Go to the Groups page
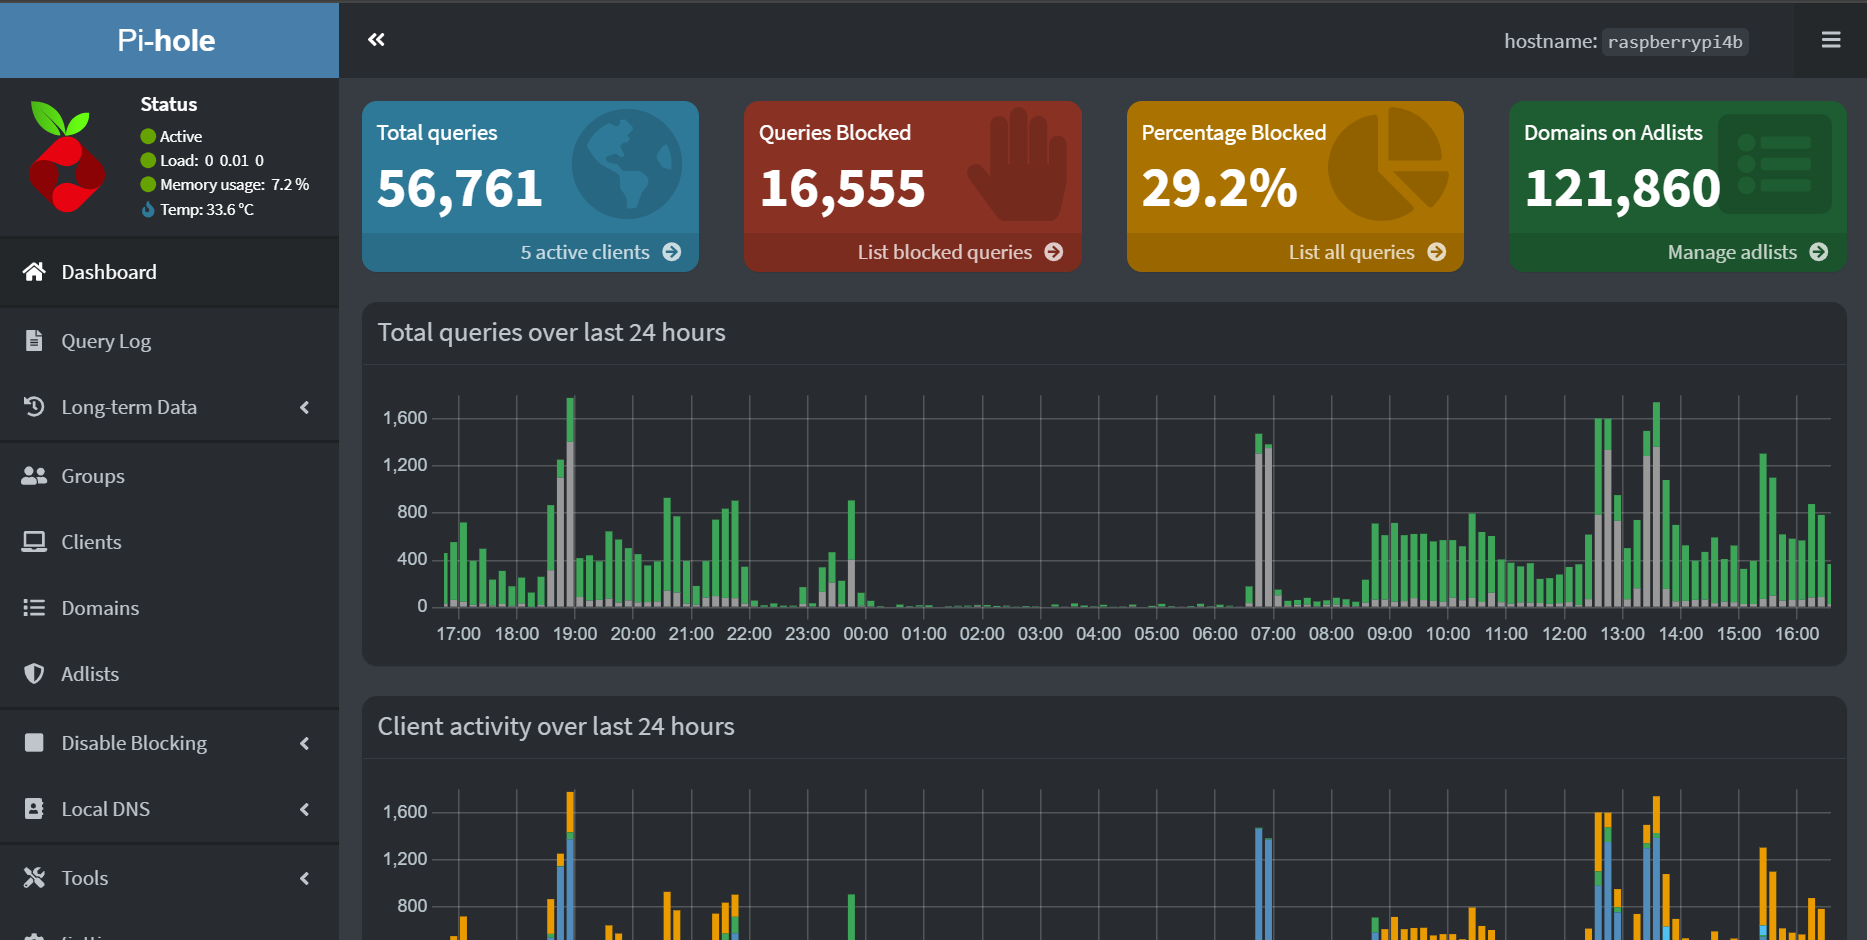 tap(169, 476)
